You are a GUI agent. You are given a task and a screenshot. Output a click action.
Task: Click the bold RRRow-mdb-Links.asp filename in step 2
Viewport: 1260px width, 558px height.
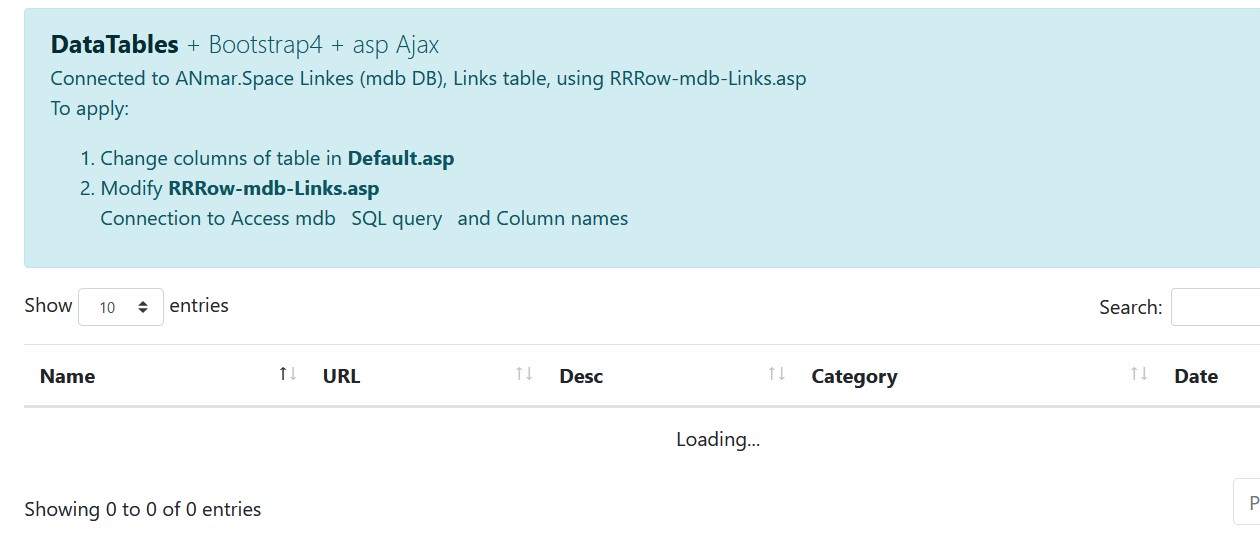[x=273, y=188]
